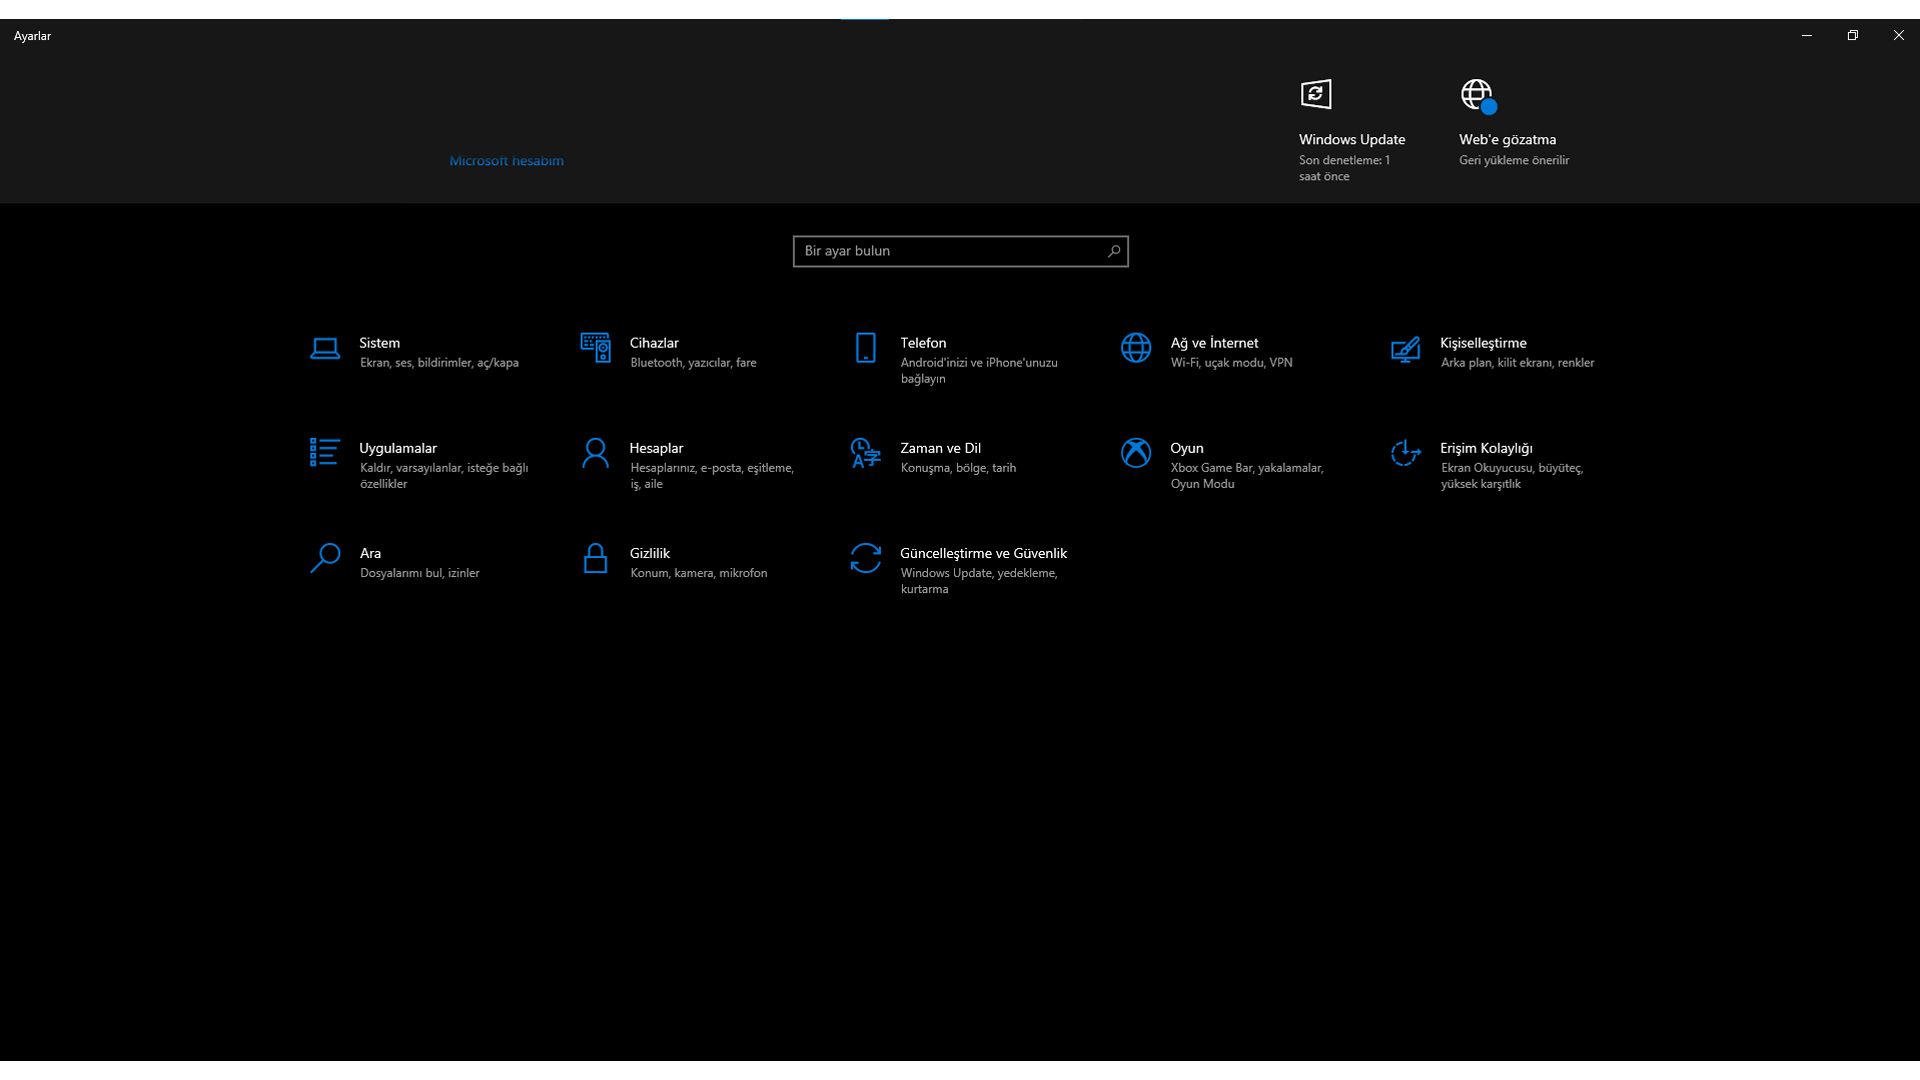
Task: Open the Telefon phone icon
Action: pyautogui.click(x=866, y=348)
